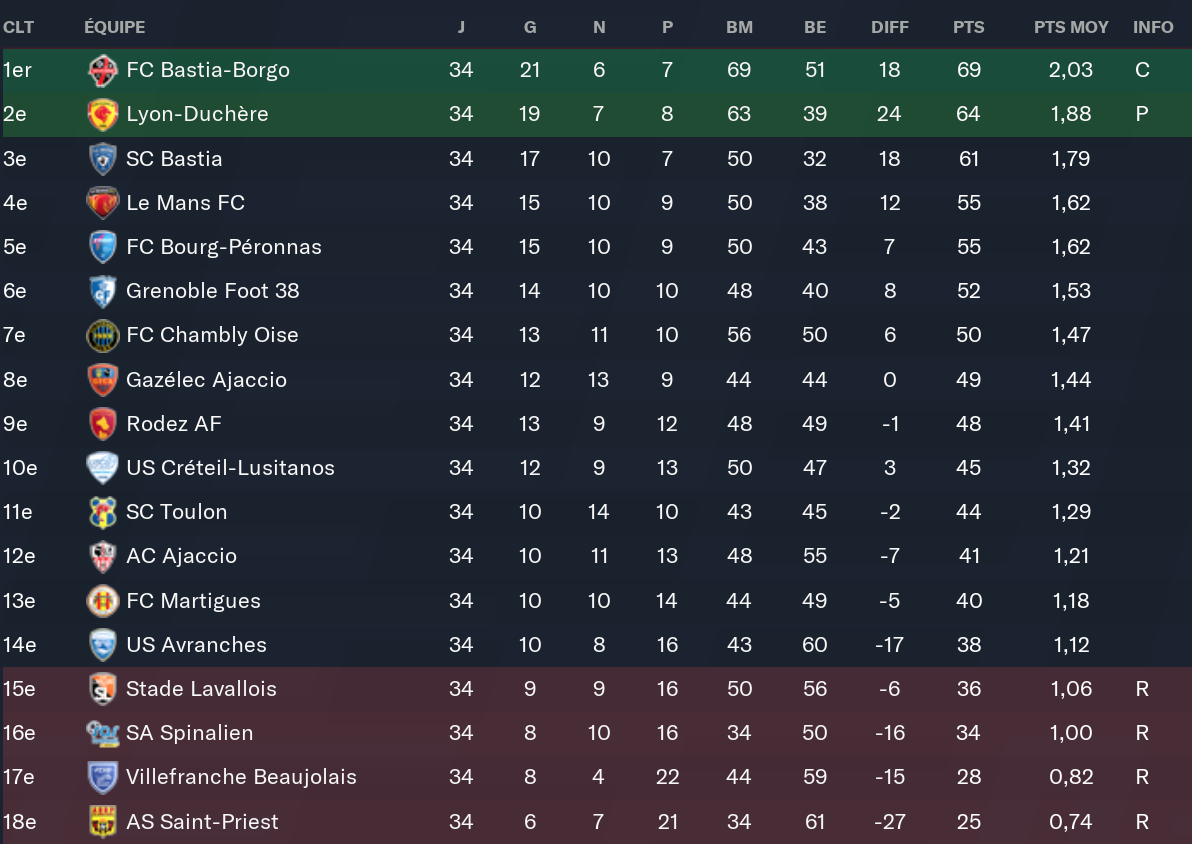Viewport: 1192px width, 844px height.
Task: Click the AS Saint-Priest club badge
Action: coord(102,822)
